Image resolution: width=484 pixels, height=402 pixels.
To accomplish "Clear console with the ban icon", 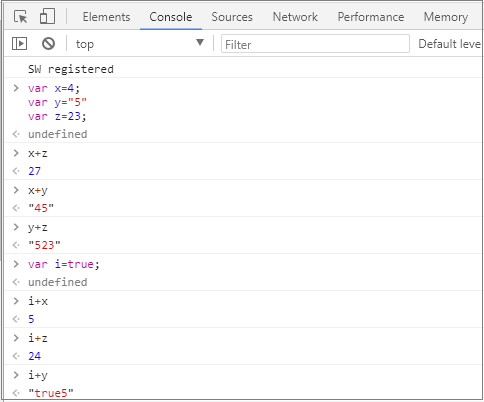I will 48,44.
